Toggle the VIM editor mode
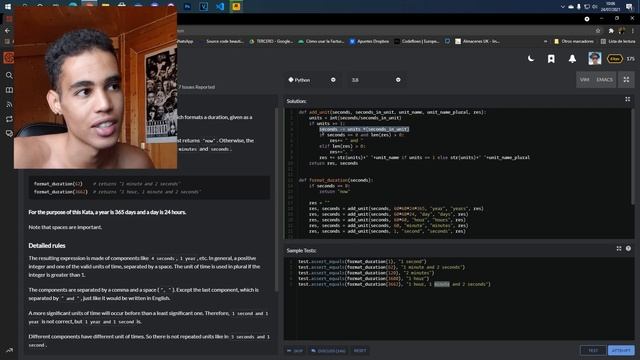640x360 pixels. click(x=584, y=80)
